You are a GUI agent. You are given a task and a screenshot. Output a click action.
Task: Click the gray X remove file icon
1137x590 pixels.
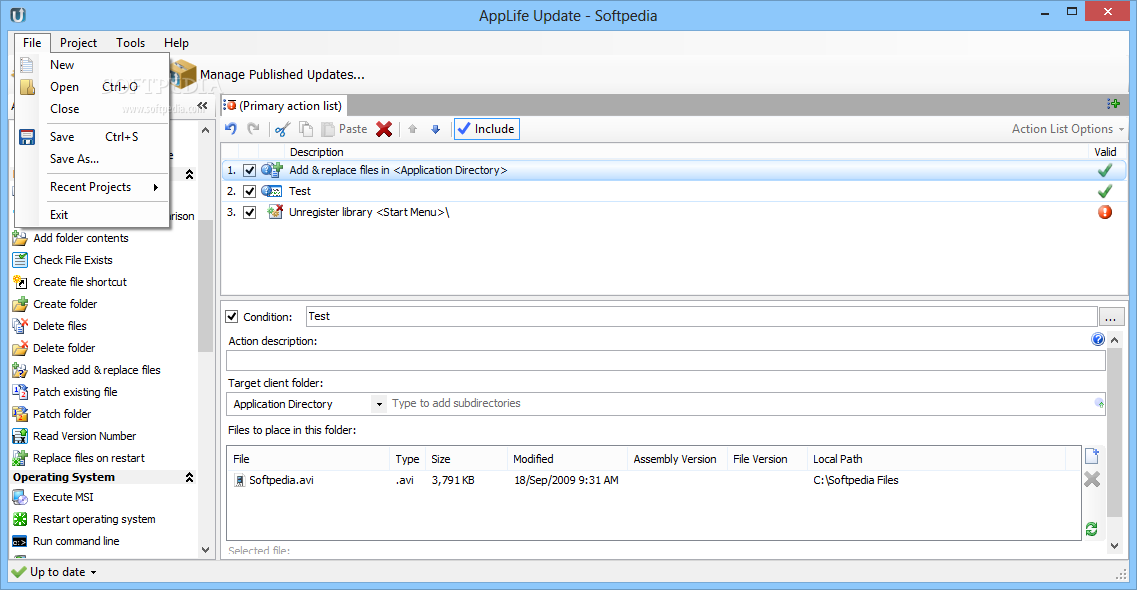[1092, 479]
